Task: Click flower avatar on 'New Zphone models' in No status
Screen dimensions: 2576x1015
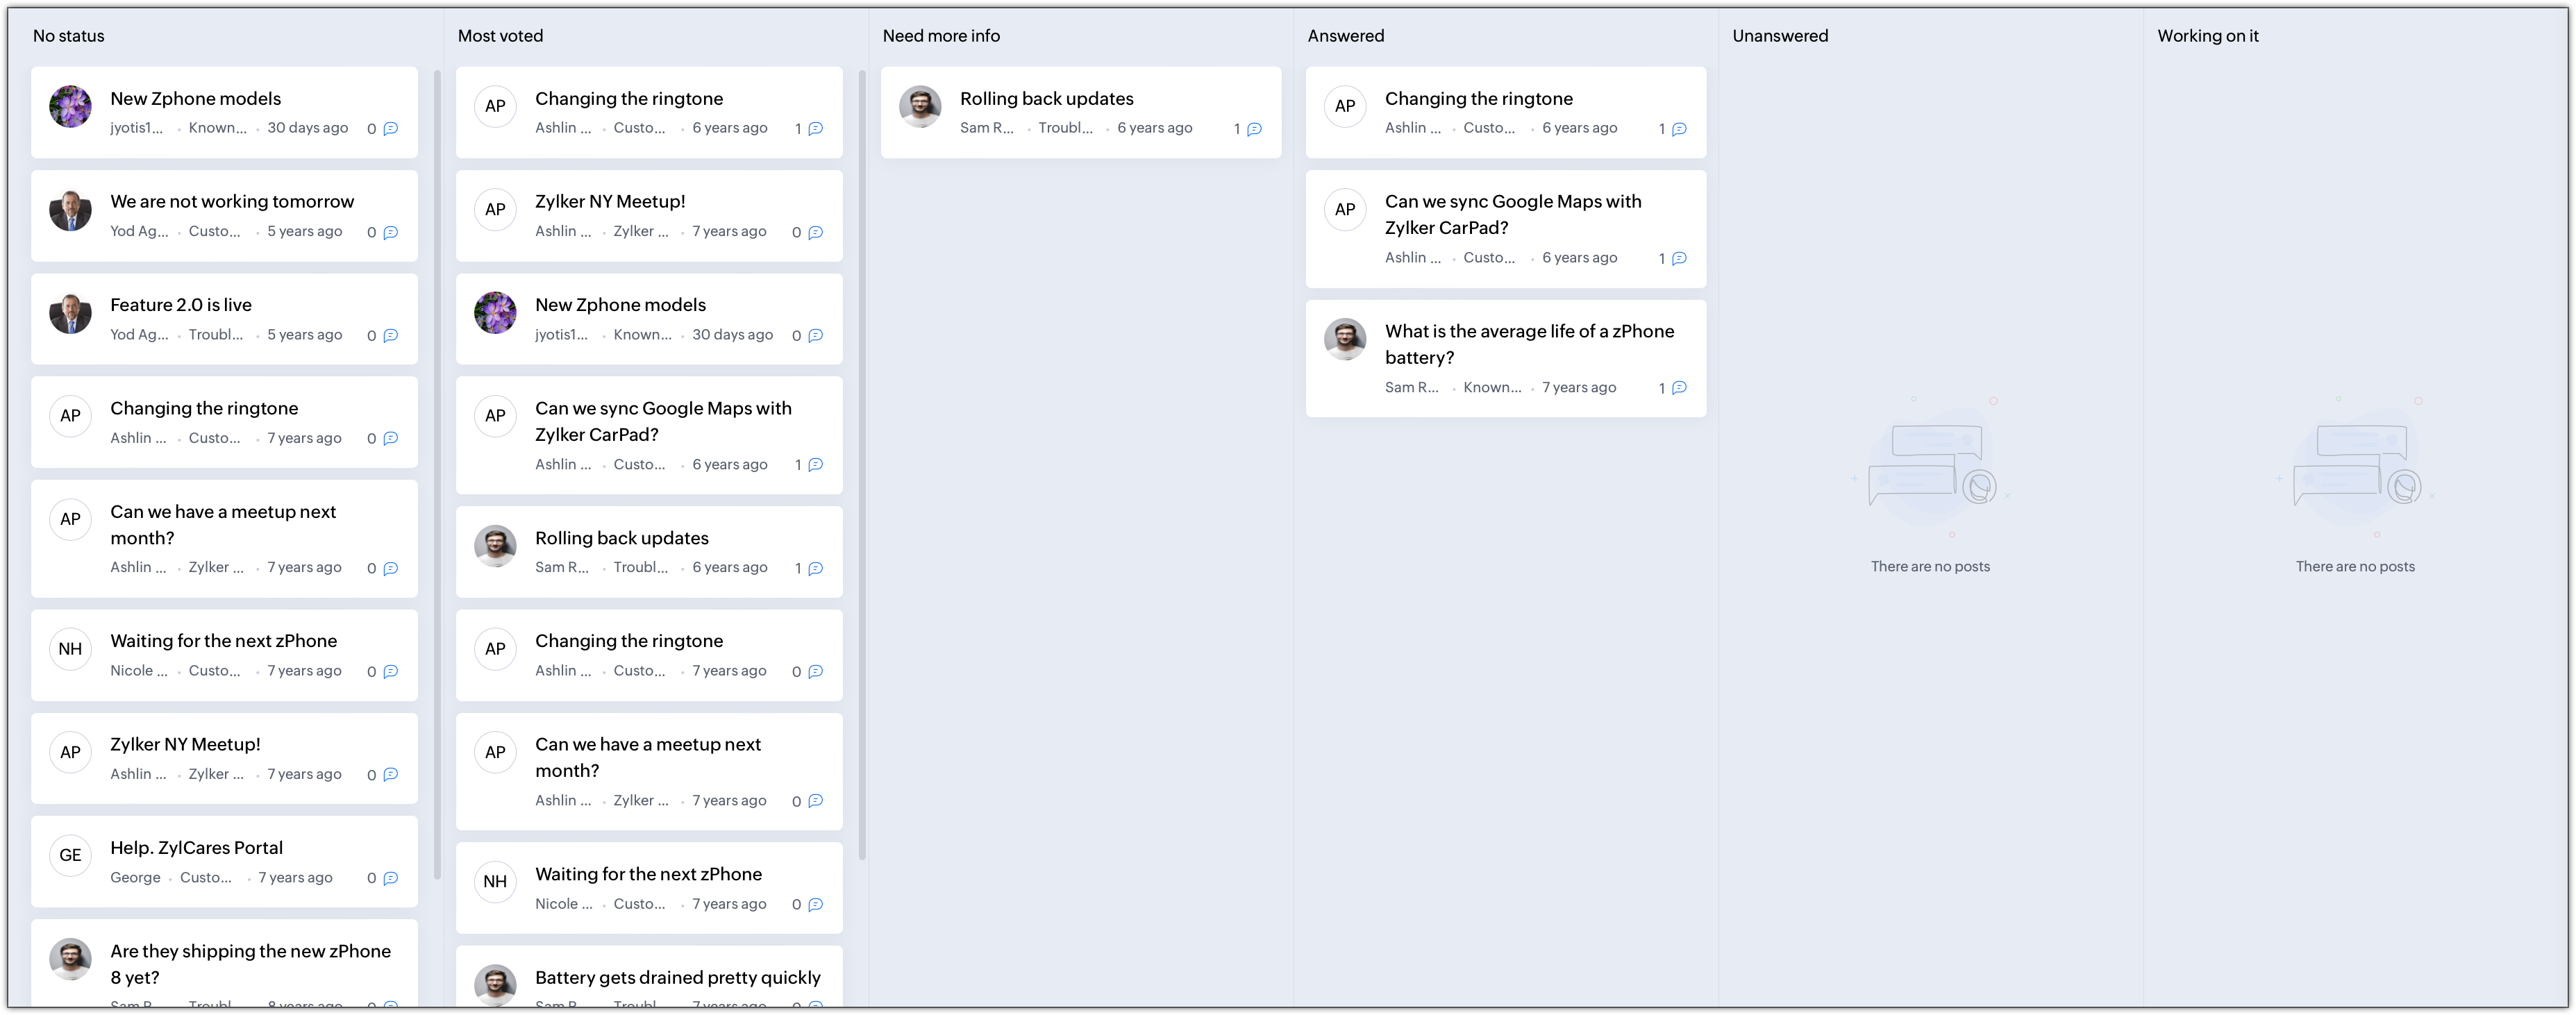Action: 70,106
